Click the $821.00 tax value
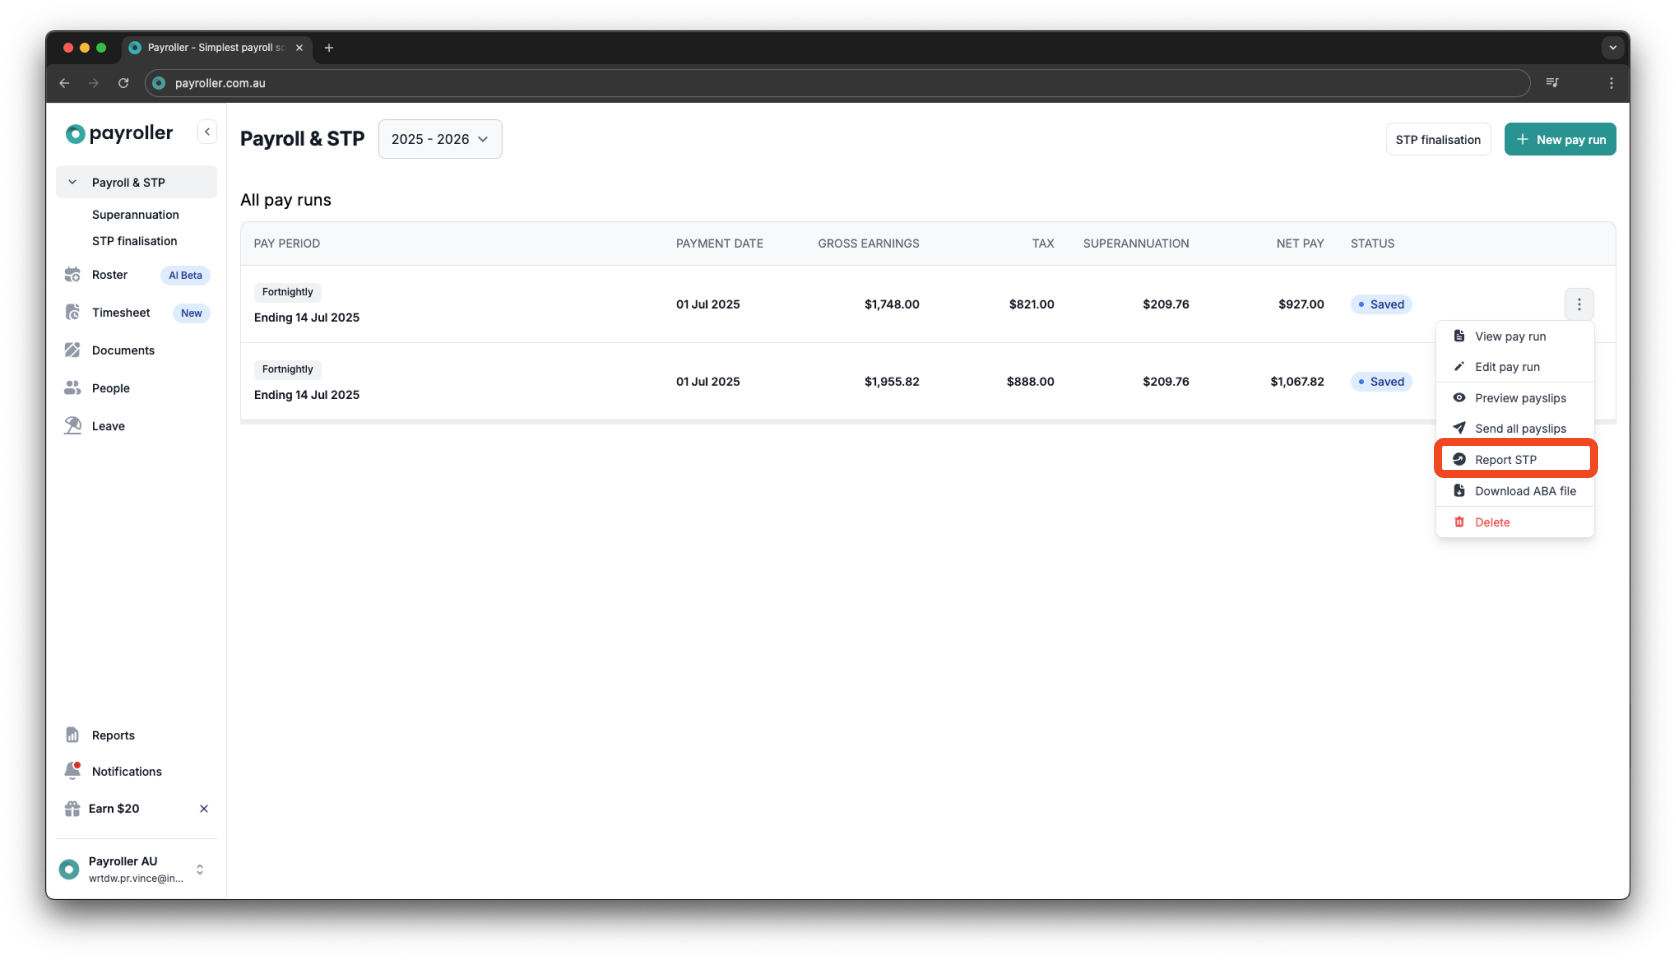 1032,304
